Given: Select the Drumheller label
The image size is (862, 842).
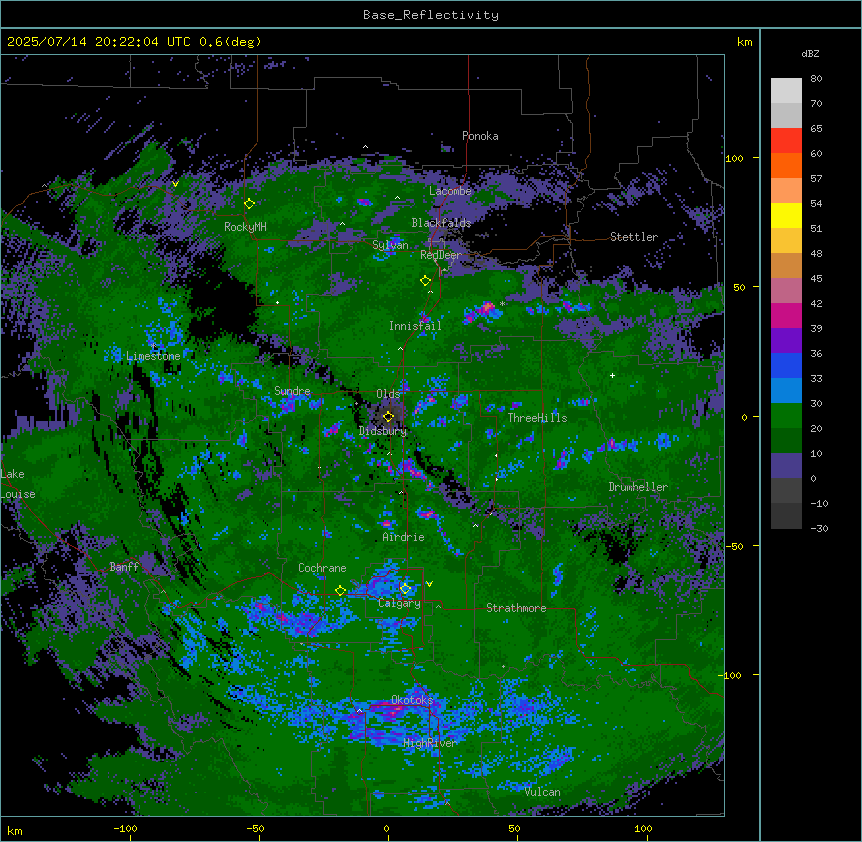Looking at the screenshot, I should (x=638, y=487).
